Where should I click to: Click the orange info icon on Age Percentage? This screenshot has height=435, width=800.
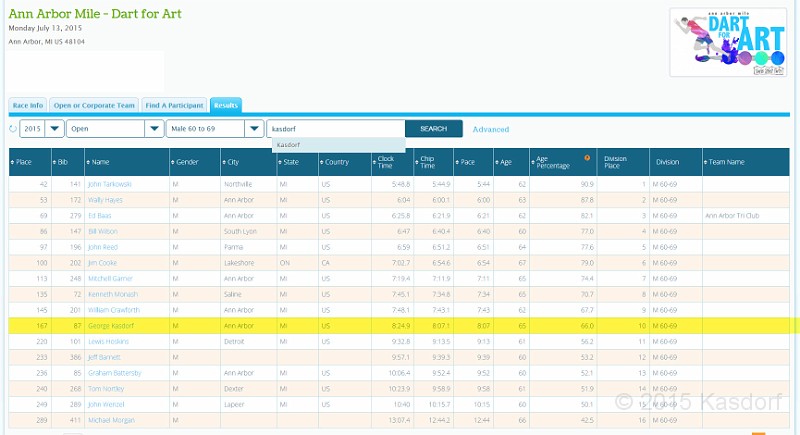click(587, 157)
